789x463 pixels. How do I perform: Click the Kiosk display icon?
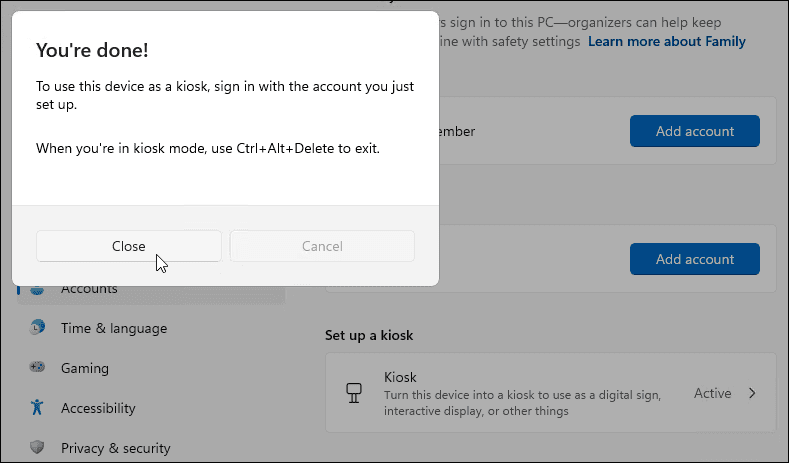tap(352, 393)
